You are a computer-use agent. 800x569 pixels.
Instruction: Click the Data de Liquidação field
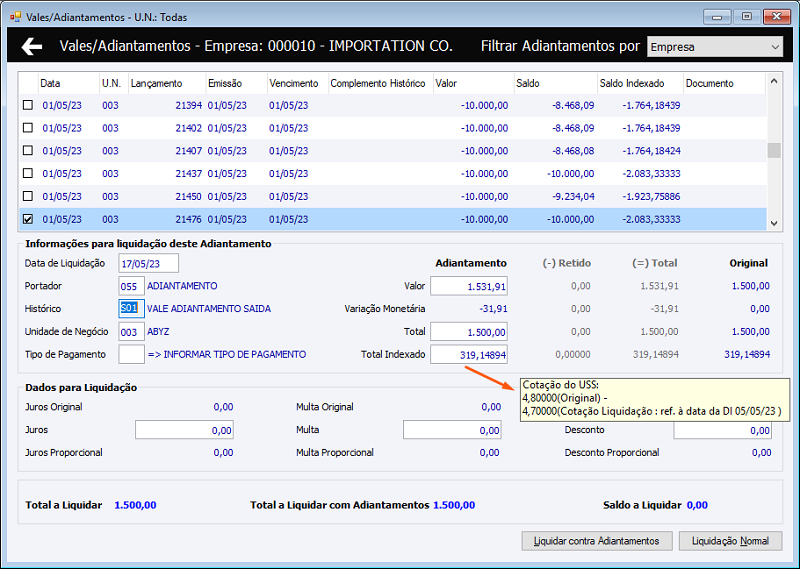pyautogui.click(x=148, y=263)
